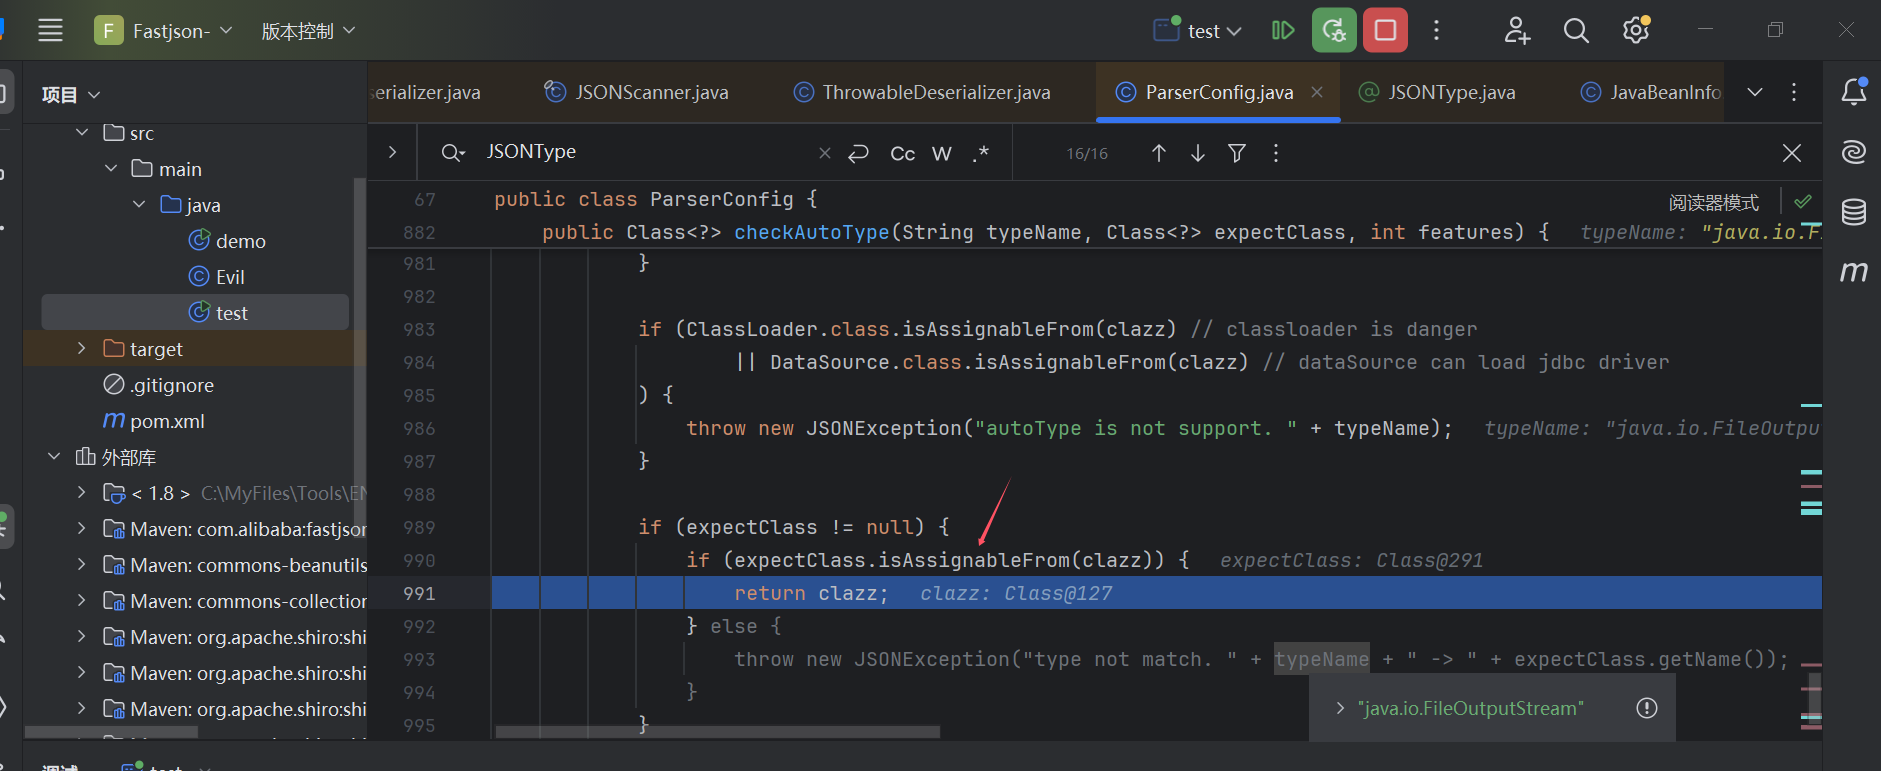Switch to JavaBeanInfo tab
Screen dimensions: 1881x771
coord(1651,92)
